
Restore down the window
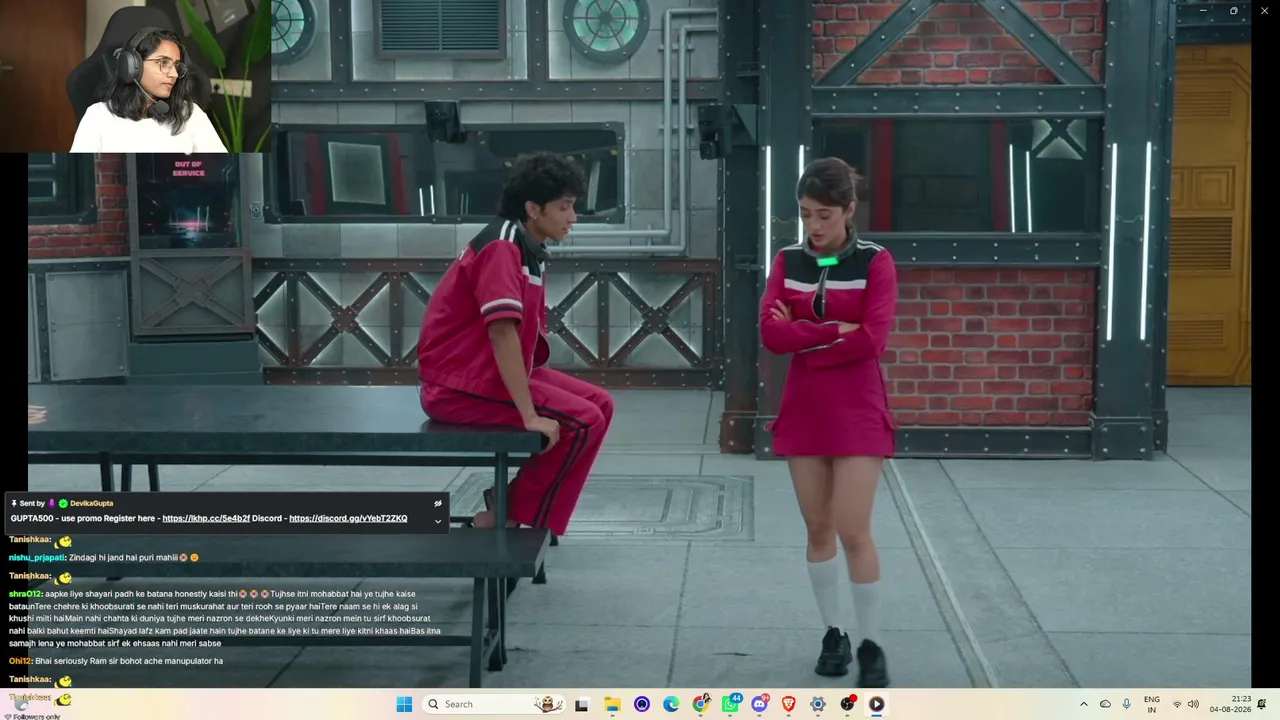(1233, 11)
